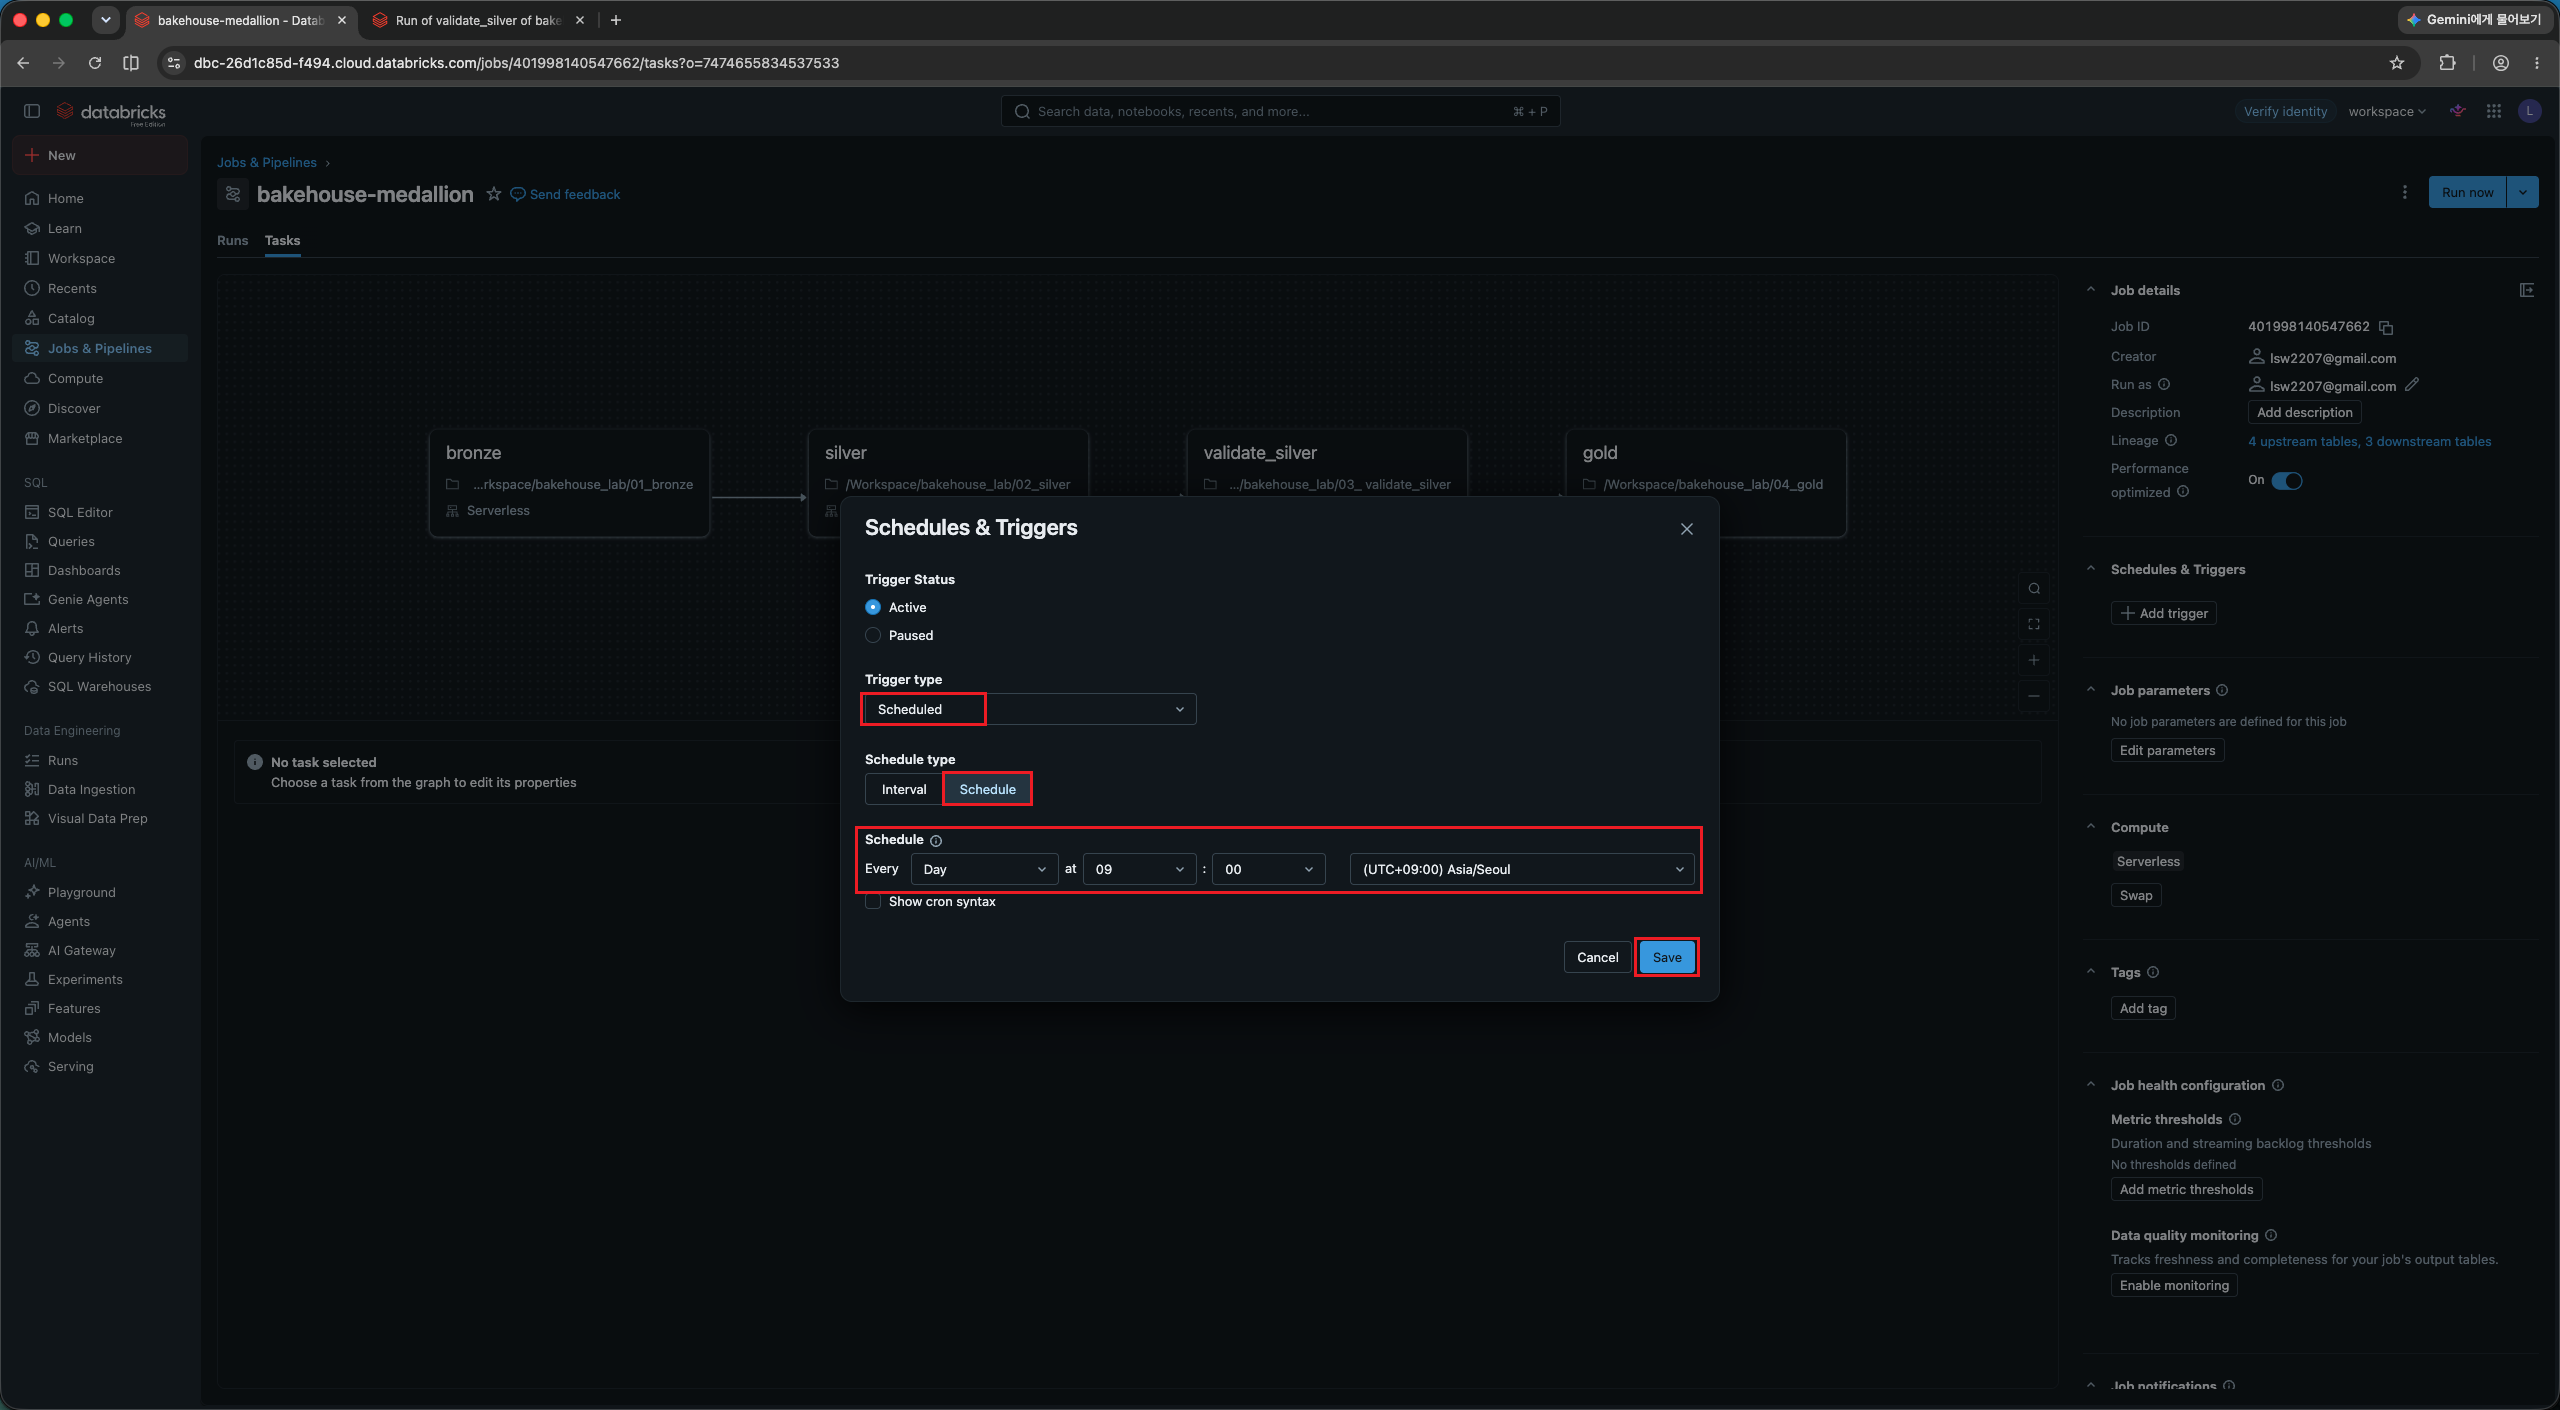Select the Paused trigger status
This screenshot has height=1410, width=2560.
(x=873, y=635)
